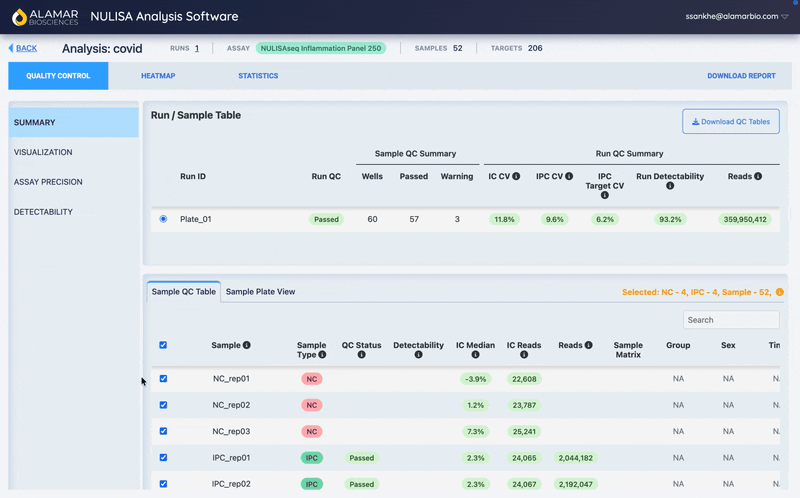Select Assay Precision in the sidebar
800x498 pixels.
click(48, 182)
